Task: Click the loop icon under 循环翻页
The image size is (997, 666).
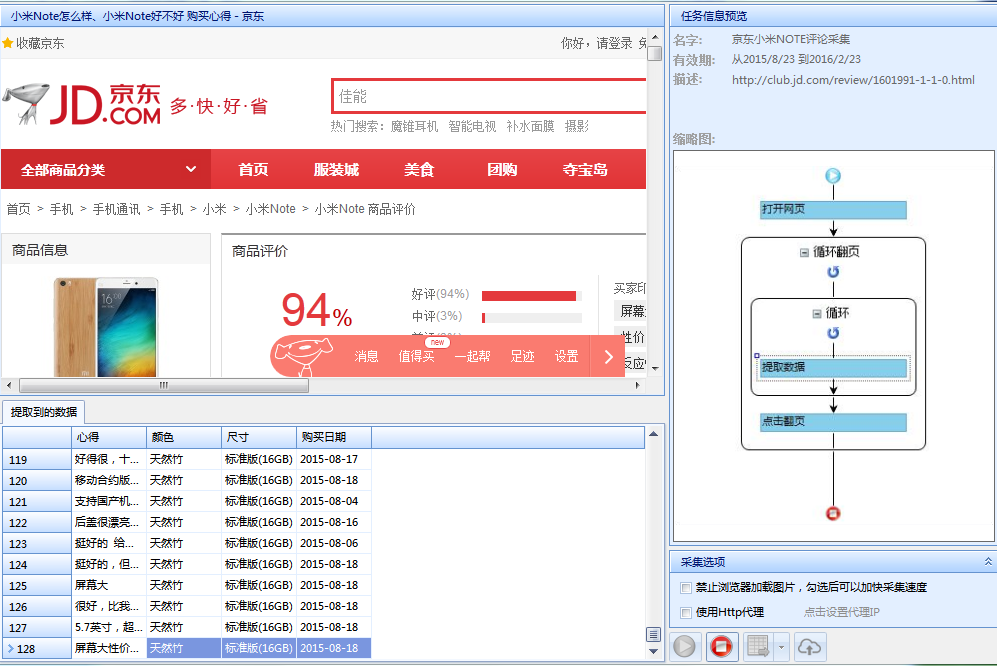Action: pyautogui.click(x=833, y=272)
